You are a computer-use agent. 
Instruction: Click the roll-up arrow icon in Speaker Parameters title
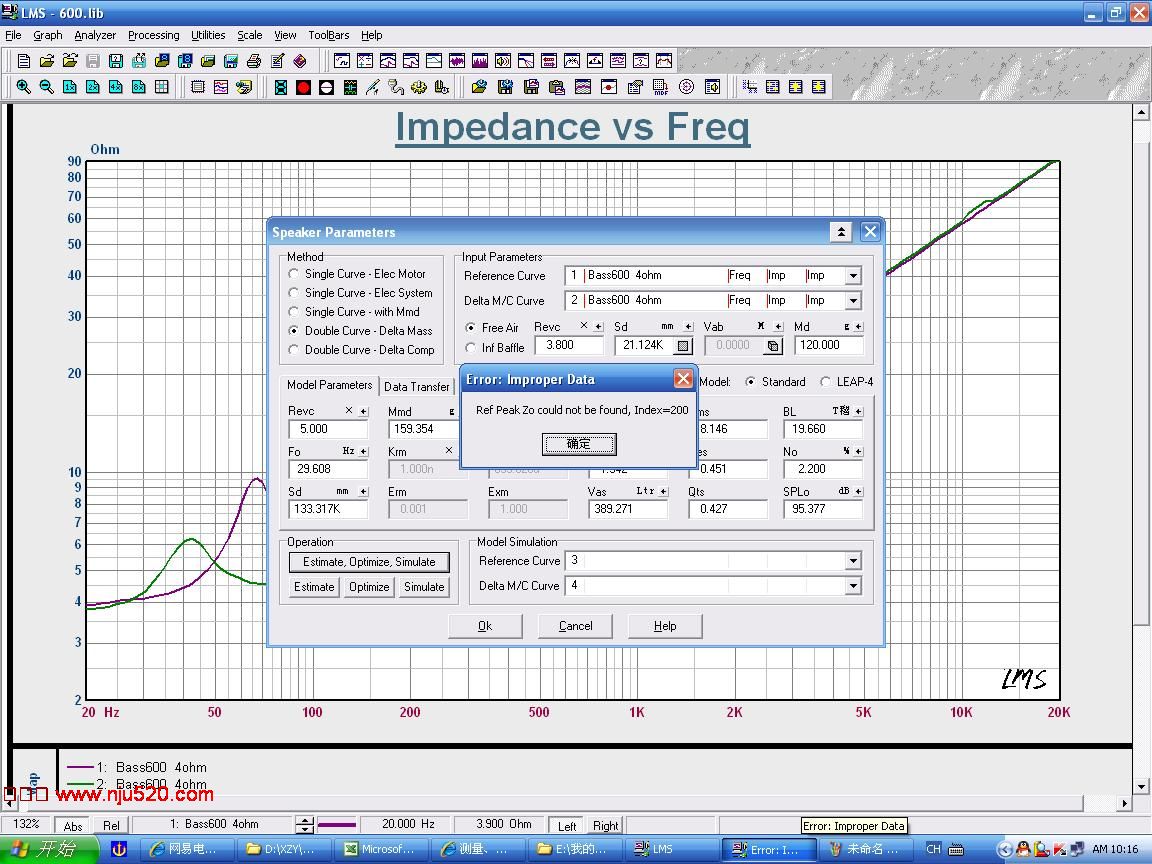tap(841, 232)
